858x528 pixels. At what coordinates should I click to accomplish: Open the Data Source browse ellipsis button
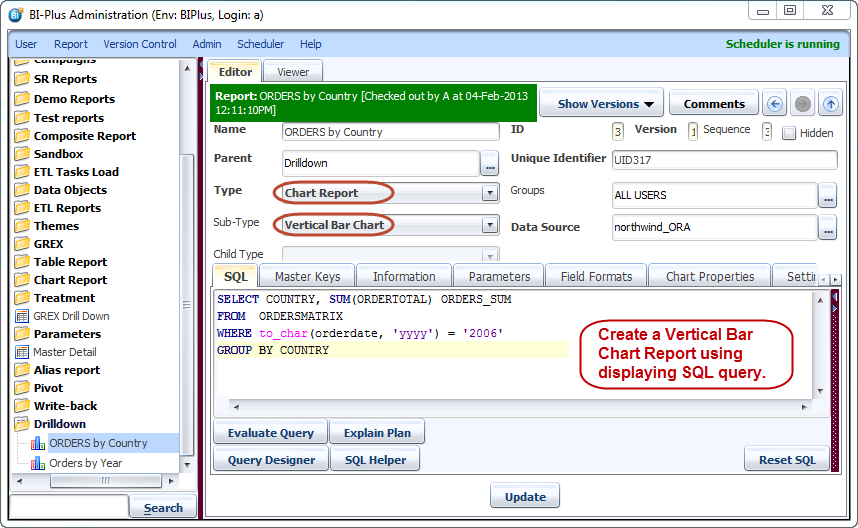click(x=827, y=228)
